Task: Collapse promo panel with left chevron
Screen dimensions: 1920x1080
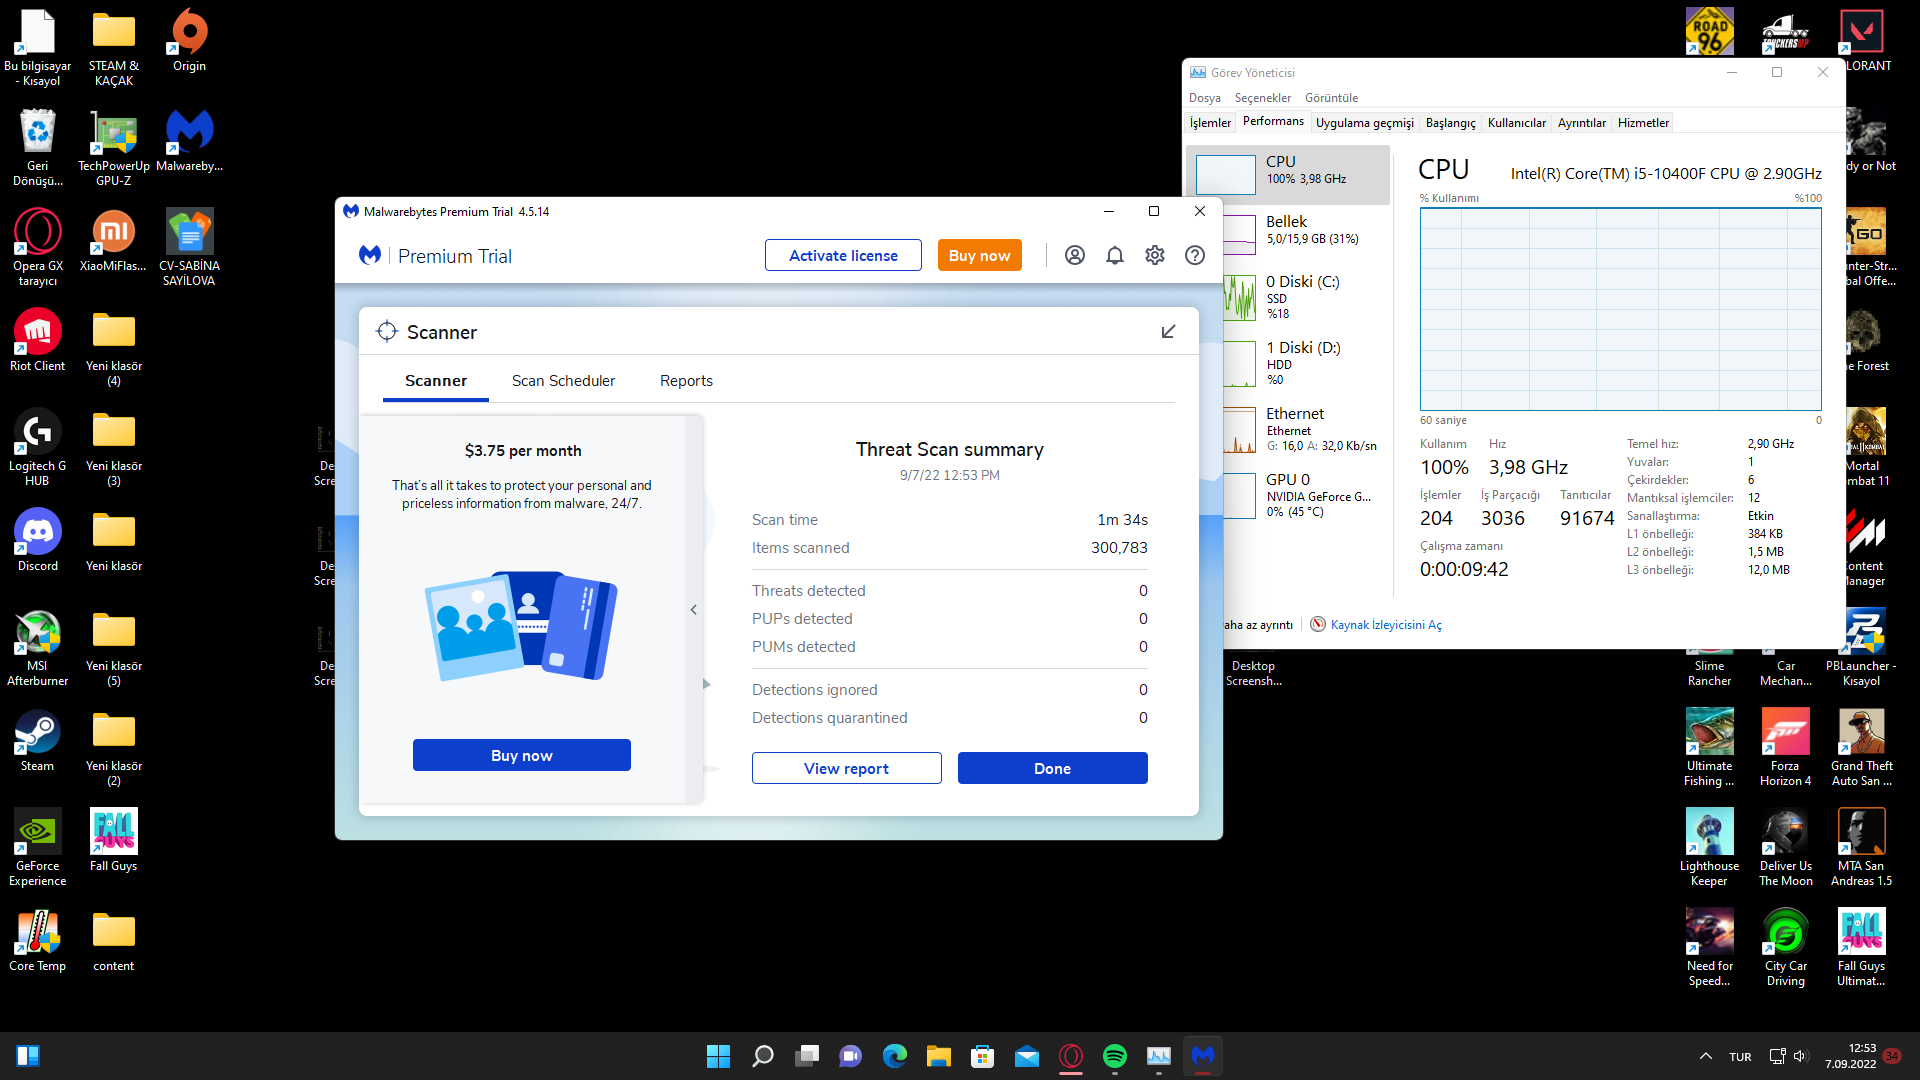Action: [694, 610]
